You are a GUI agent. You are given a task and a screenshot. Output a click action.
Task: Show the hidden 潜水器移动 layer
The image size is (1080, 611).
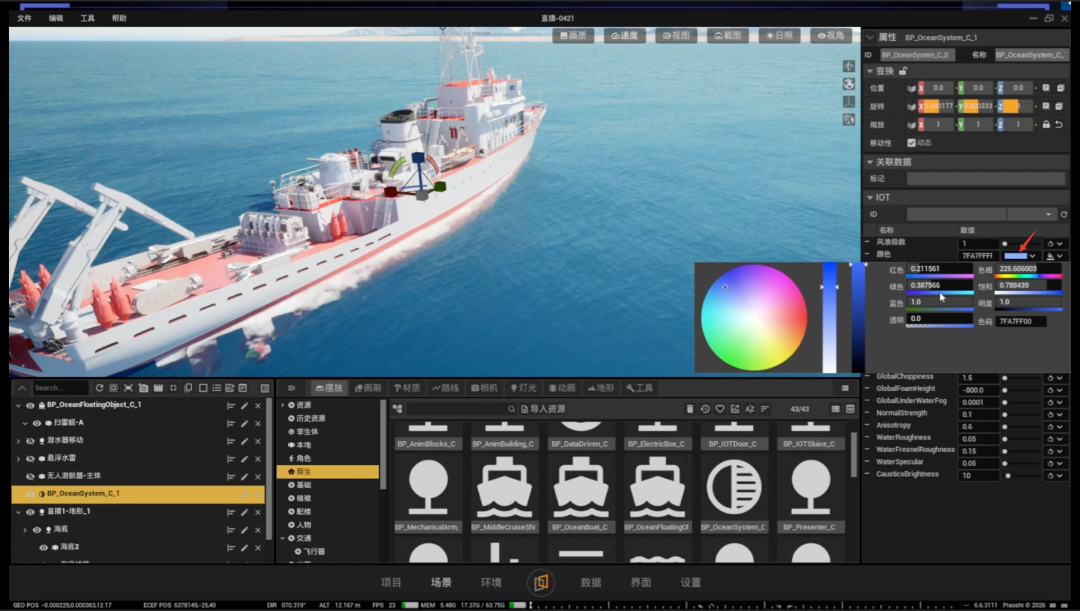point(30,441)
